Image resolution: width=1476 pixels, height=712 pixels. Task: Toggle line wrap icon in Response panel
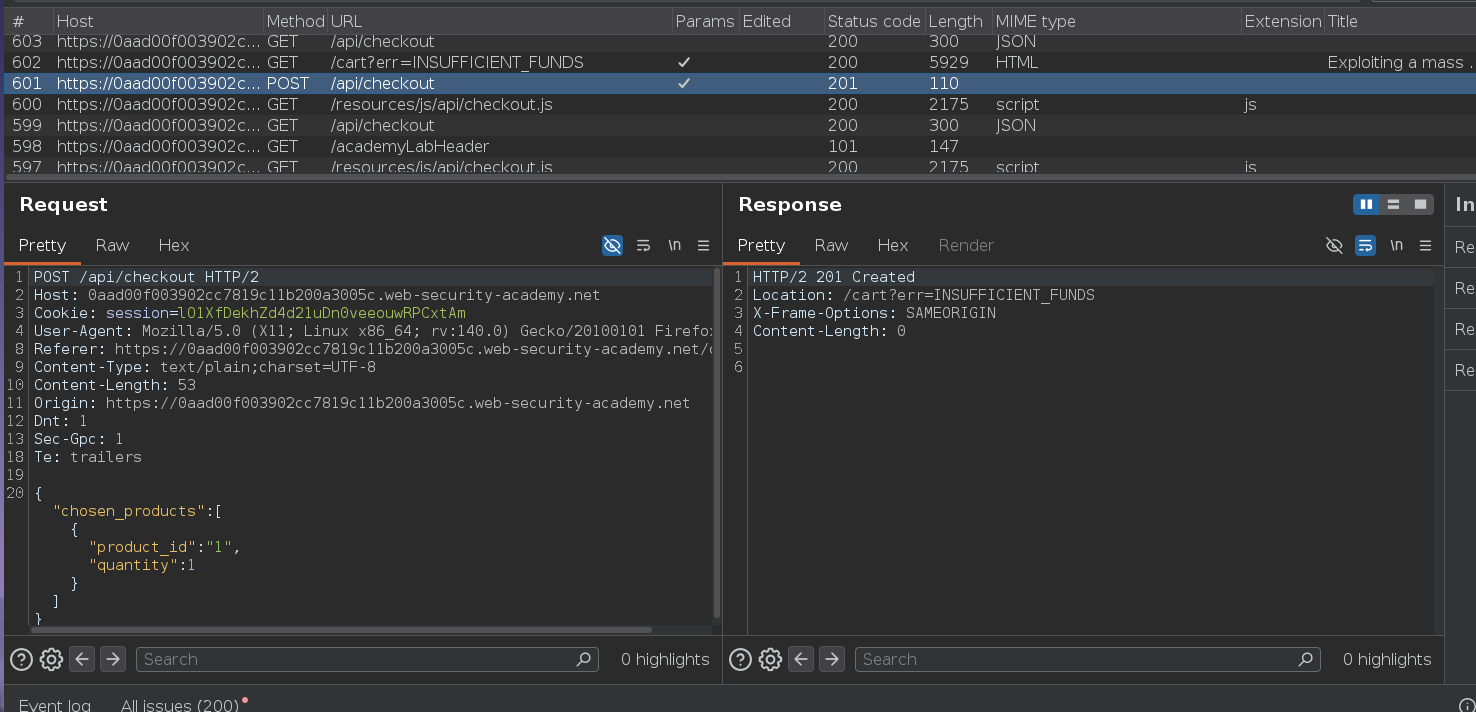tap(1365, 245)
